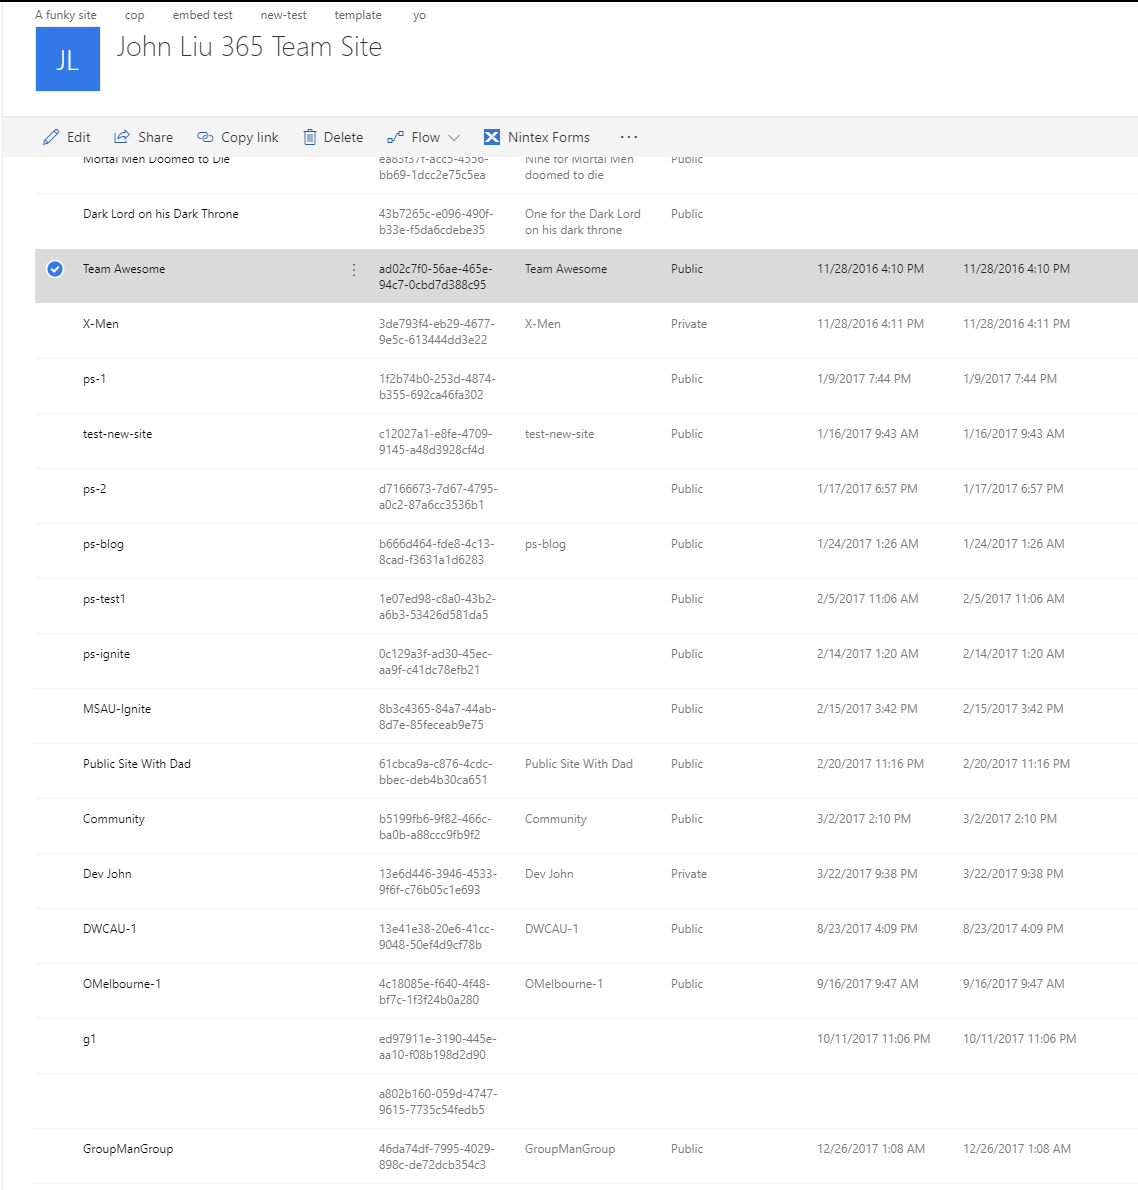Open the vertical ellipsis for Team Awesome

point(354,270)
